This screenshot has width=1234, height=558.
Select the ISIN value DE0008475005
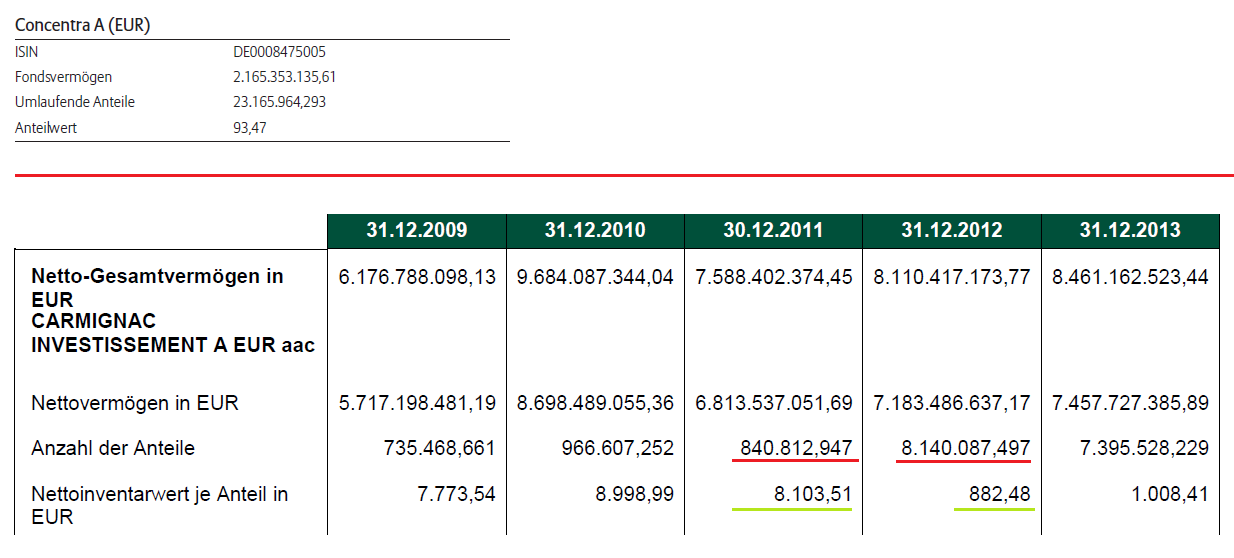coord(279,52)
